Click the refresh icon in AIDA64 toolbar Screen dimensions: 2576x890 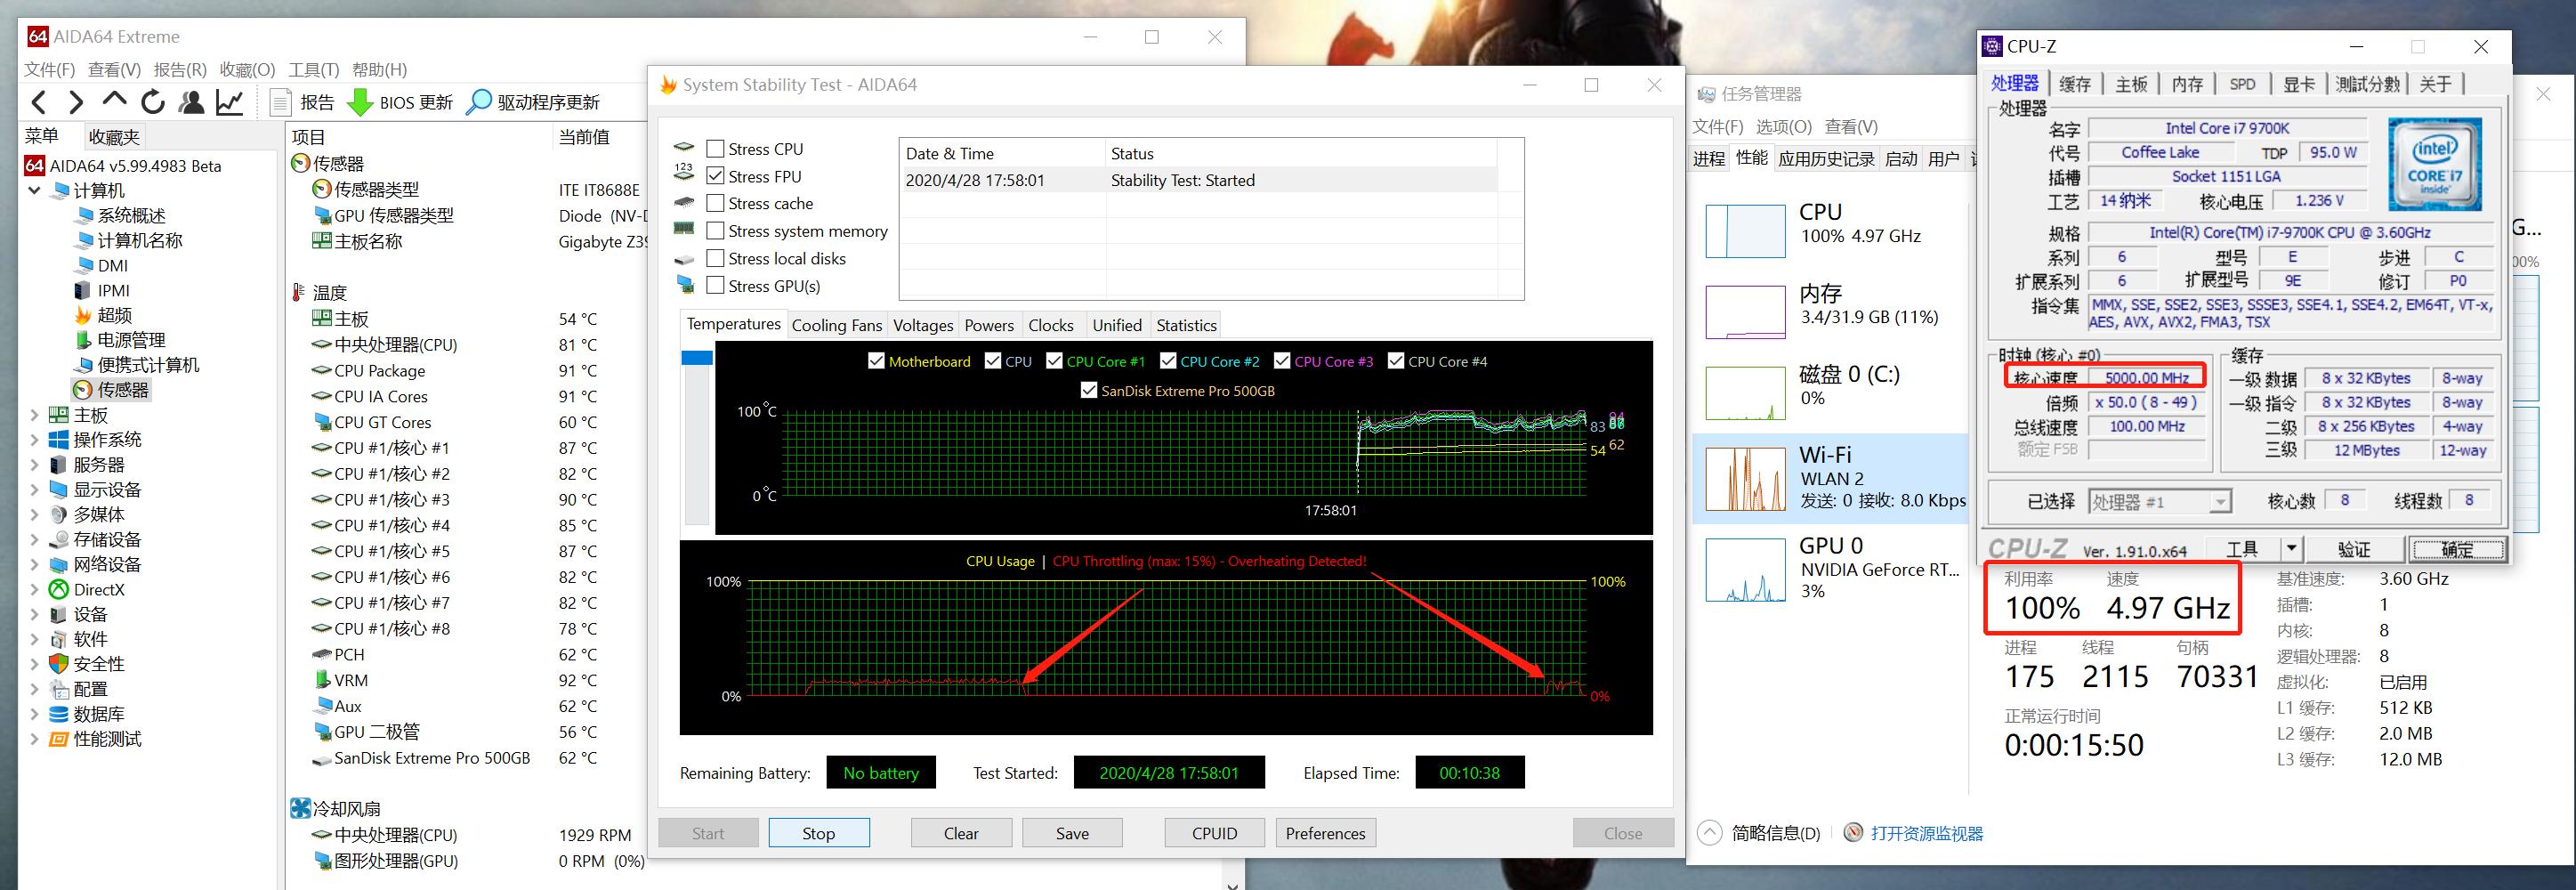(x=153, y=102)
